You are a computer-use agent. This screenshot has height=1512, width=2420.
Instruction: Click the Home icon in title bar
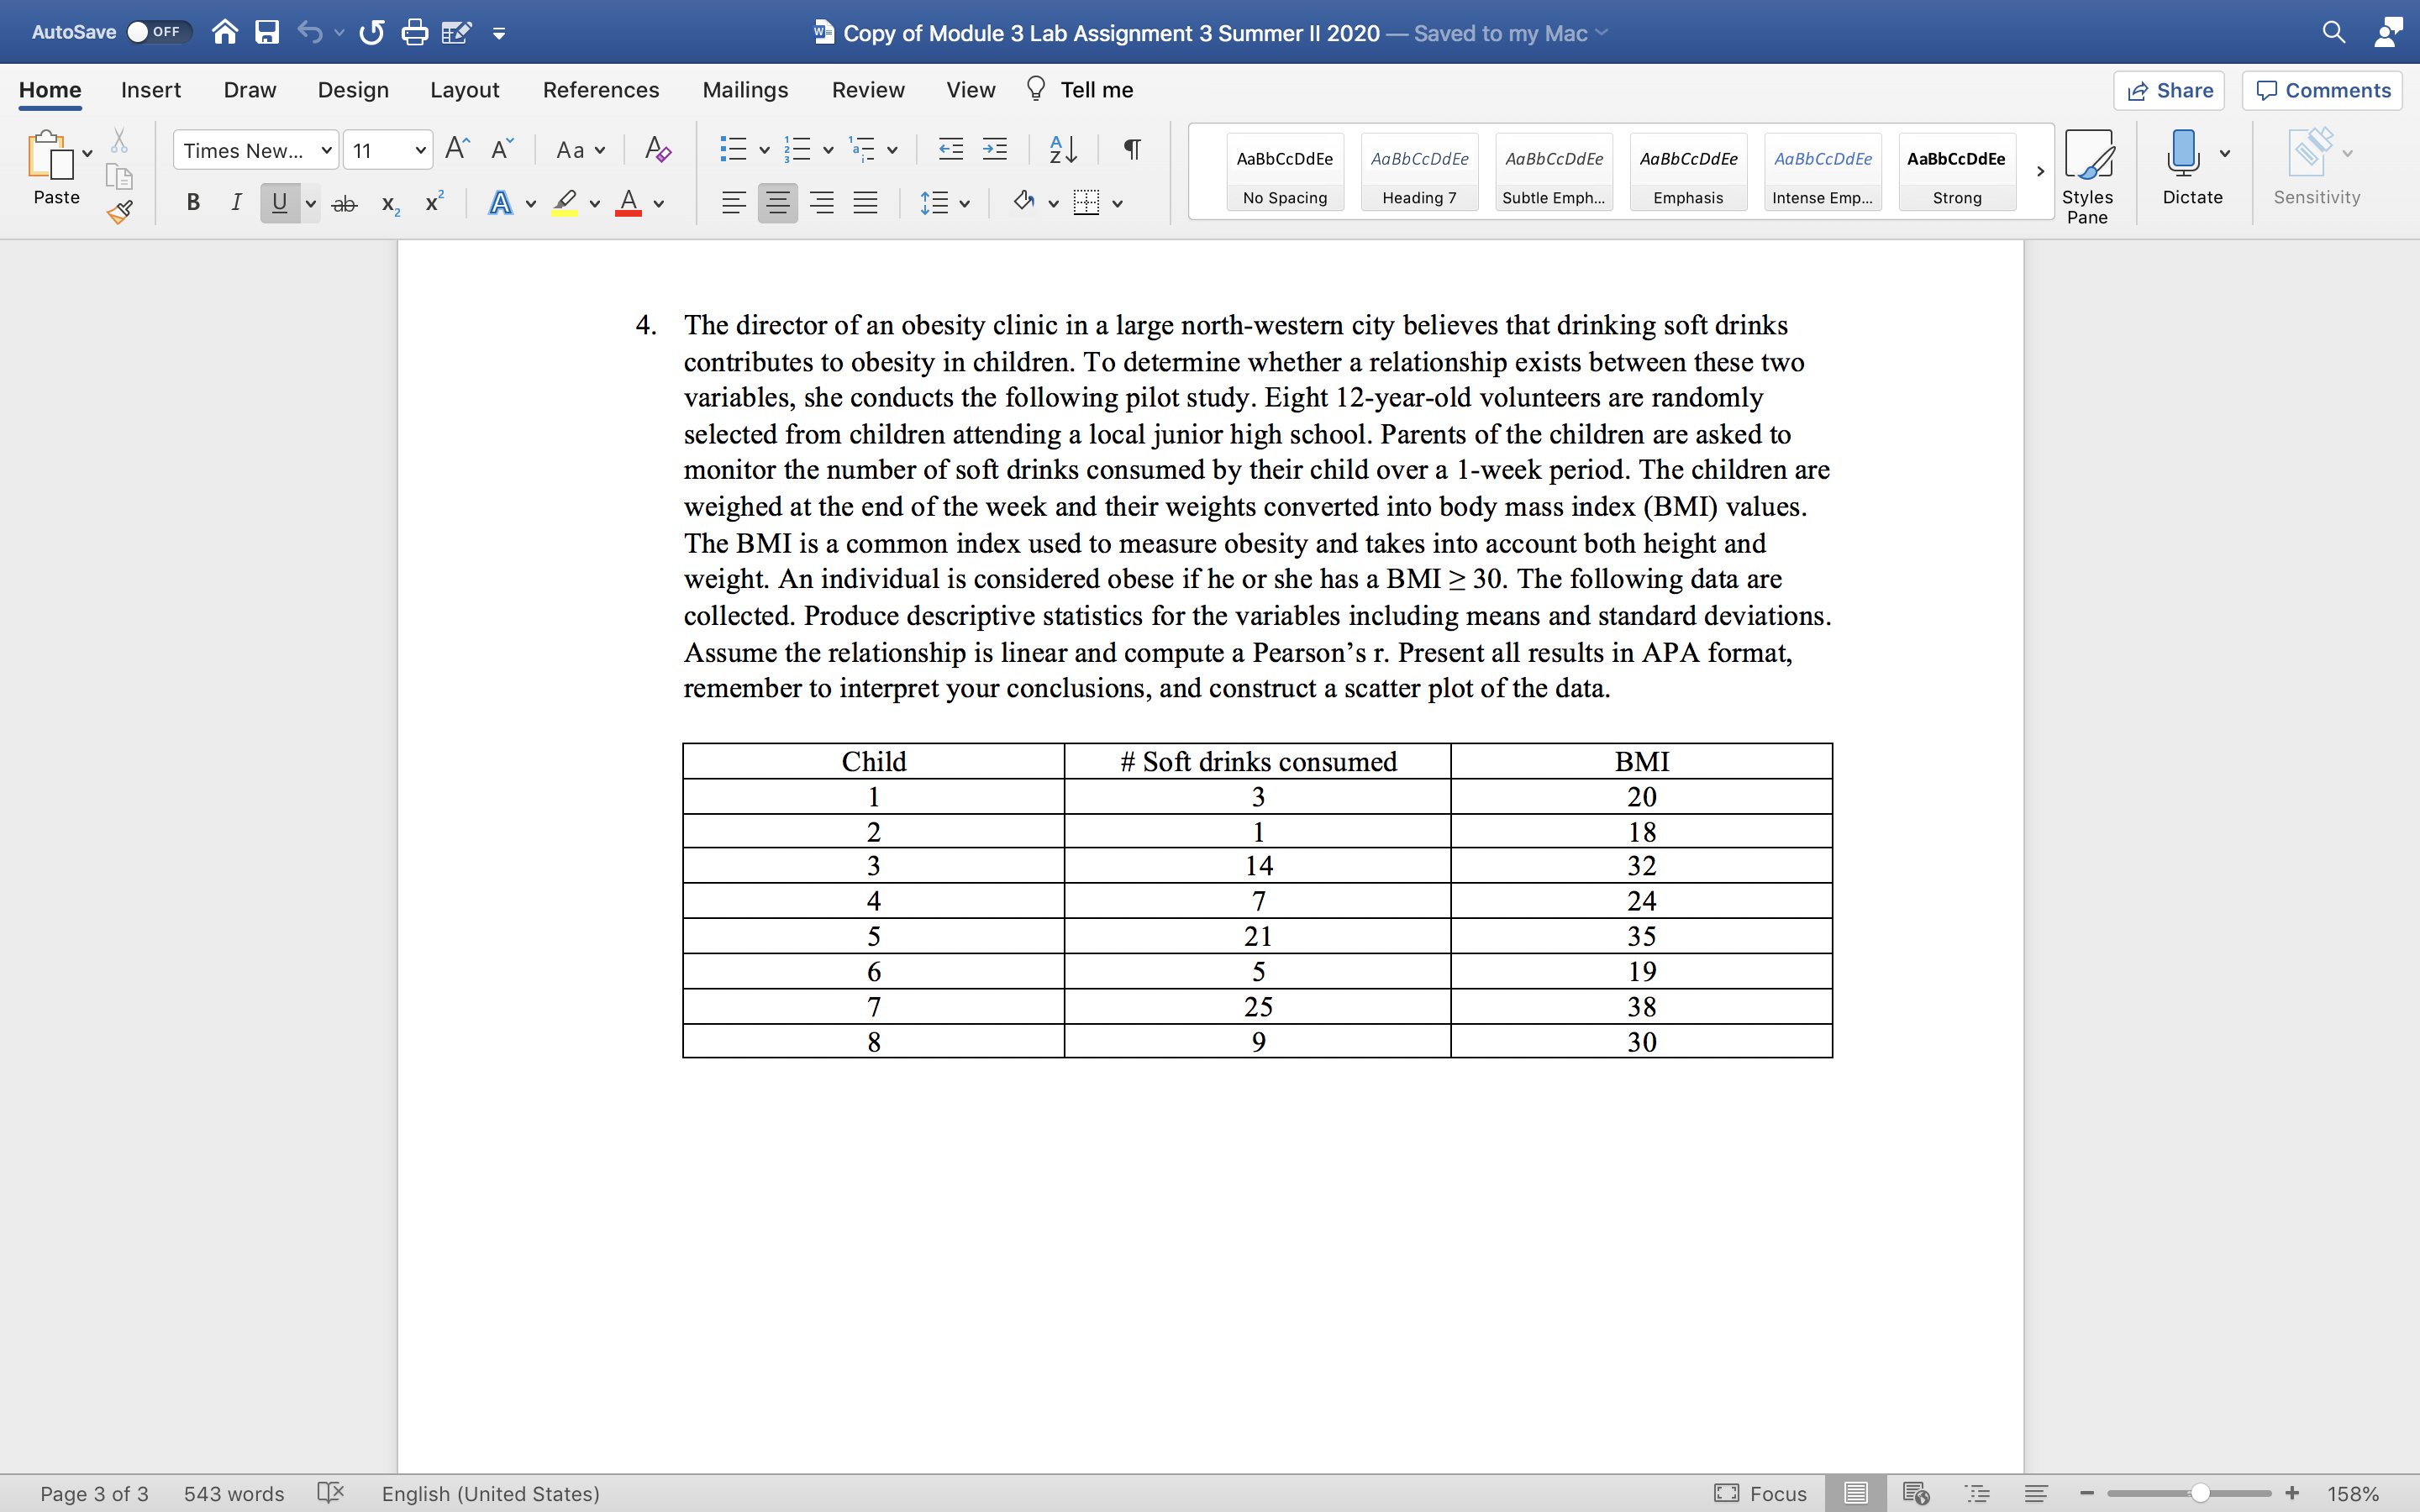click(225, 32)
